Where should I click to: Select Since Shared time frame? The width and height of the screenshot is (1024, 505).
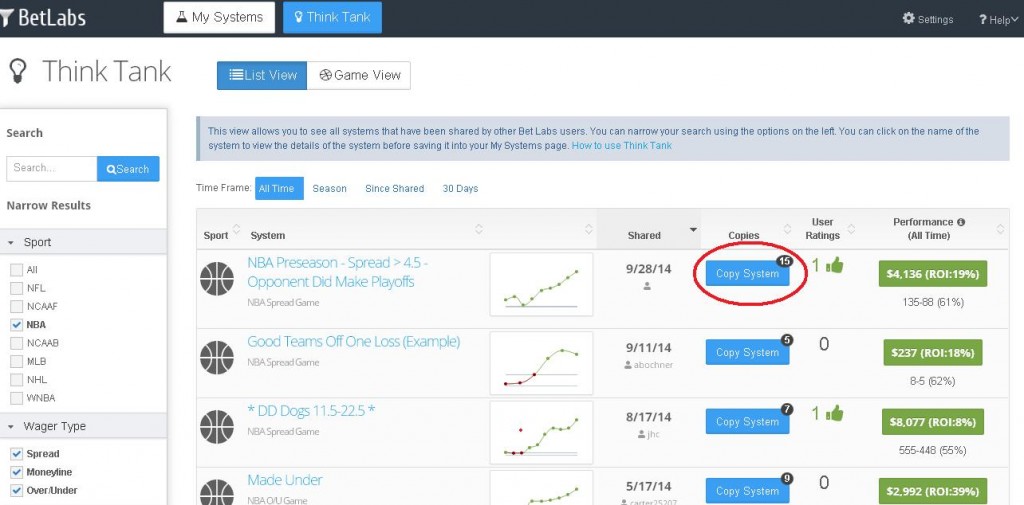[x=394, y=188]
